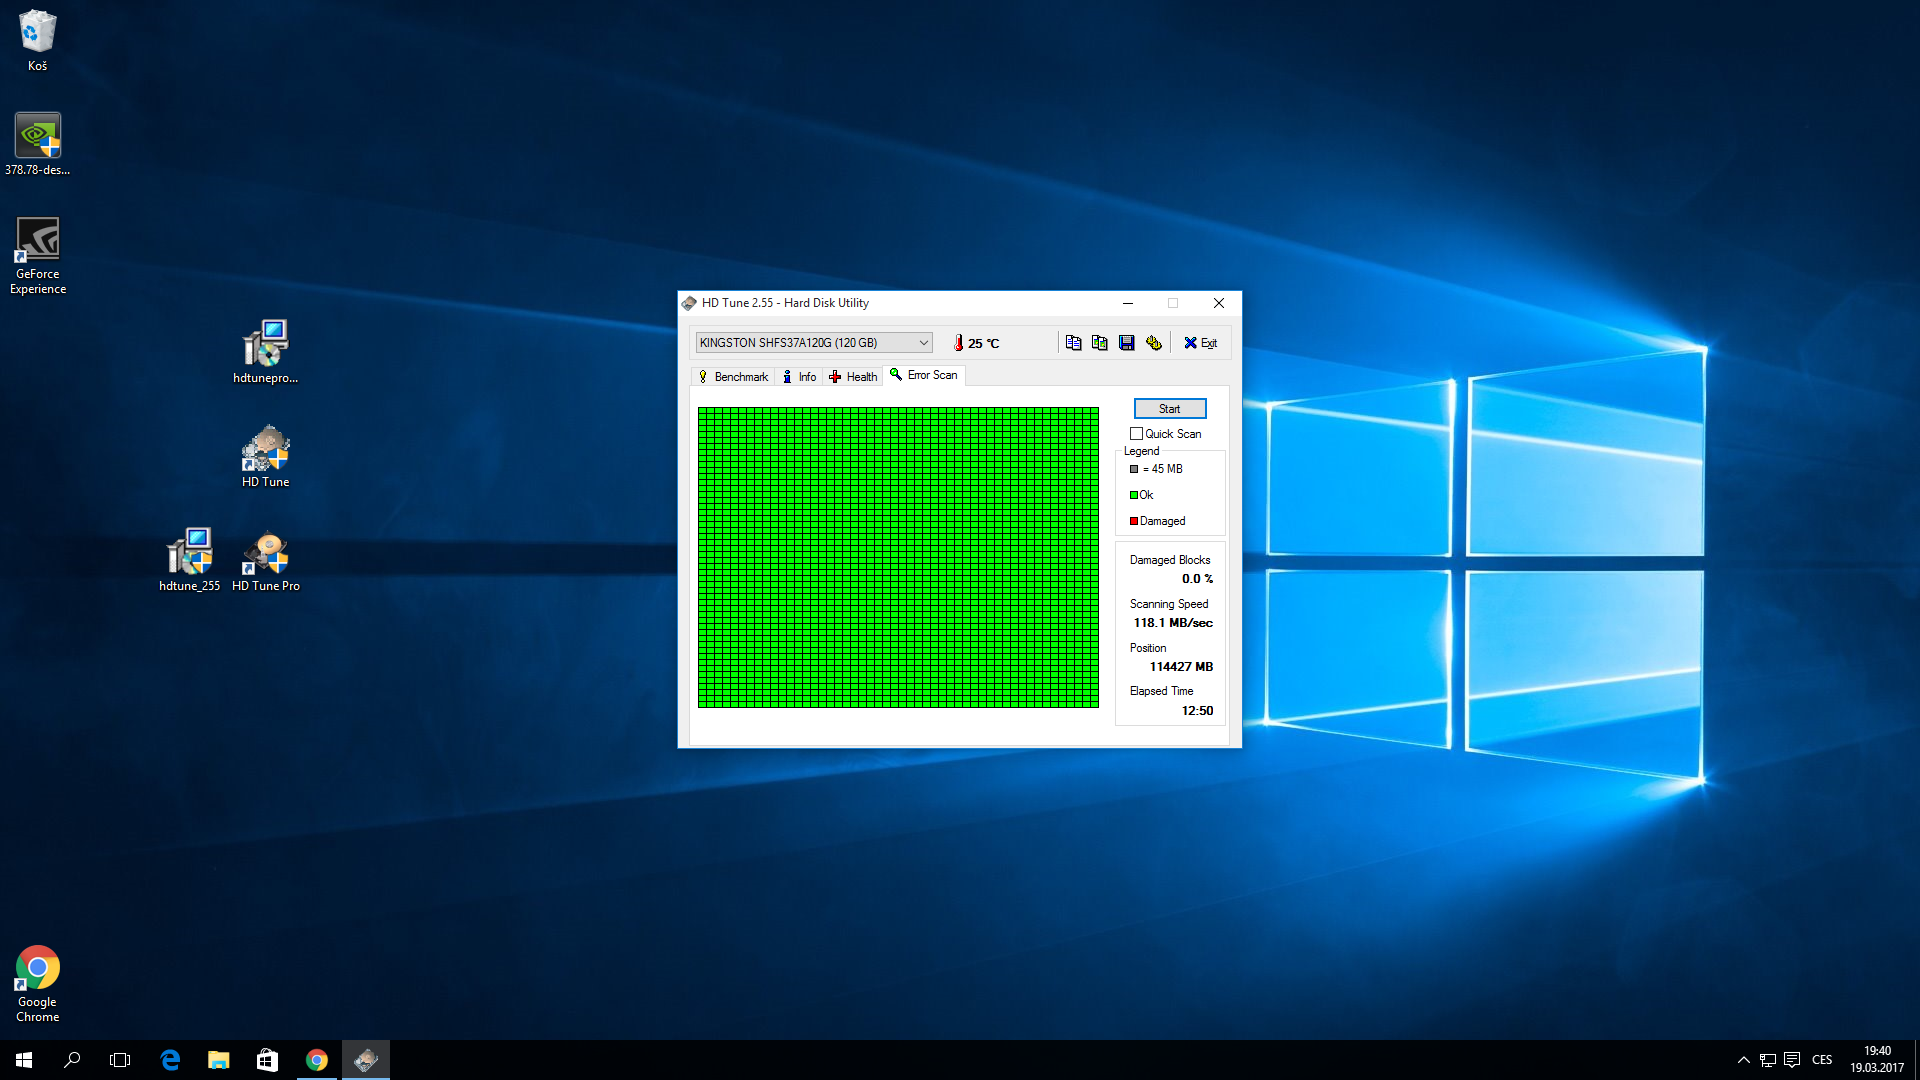Open the KINGSTON drive selection dropdown
The width and height of the screenshot is (1920, 1080).
pyautogui.click(x=814, y=343)
